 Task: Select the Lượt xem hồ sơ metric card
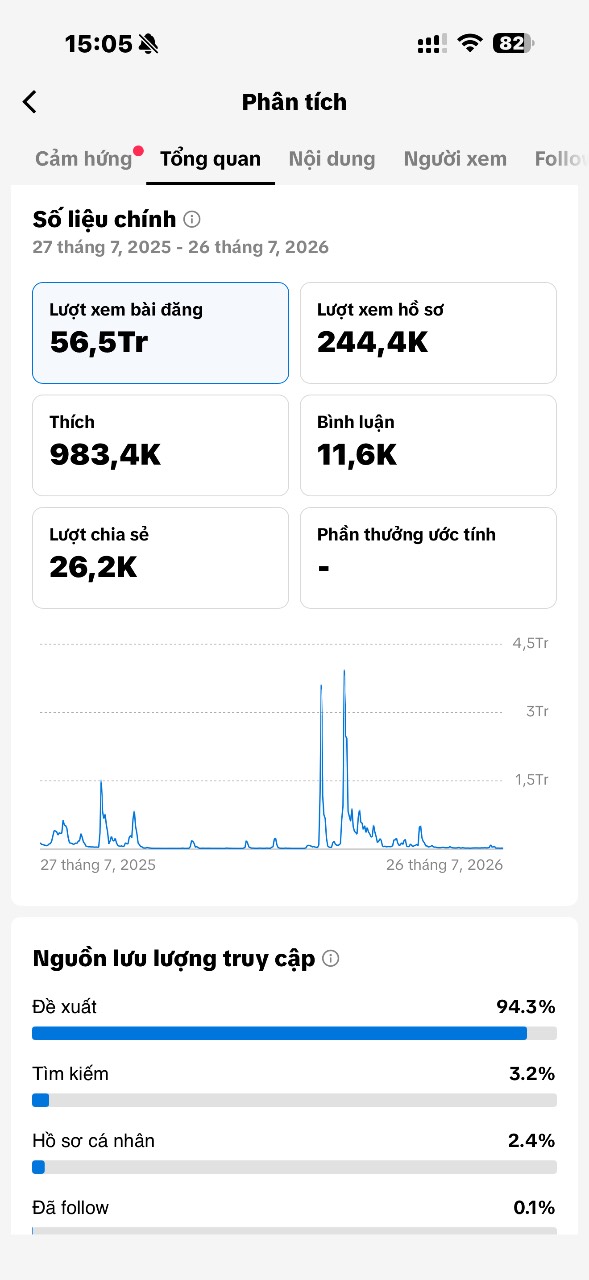point(428,333)
